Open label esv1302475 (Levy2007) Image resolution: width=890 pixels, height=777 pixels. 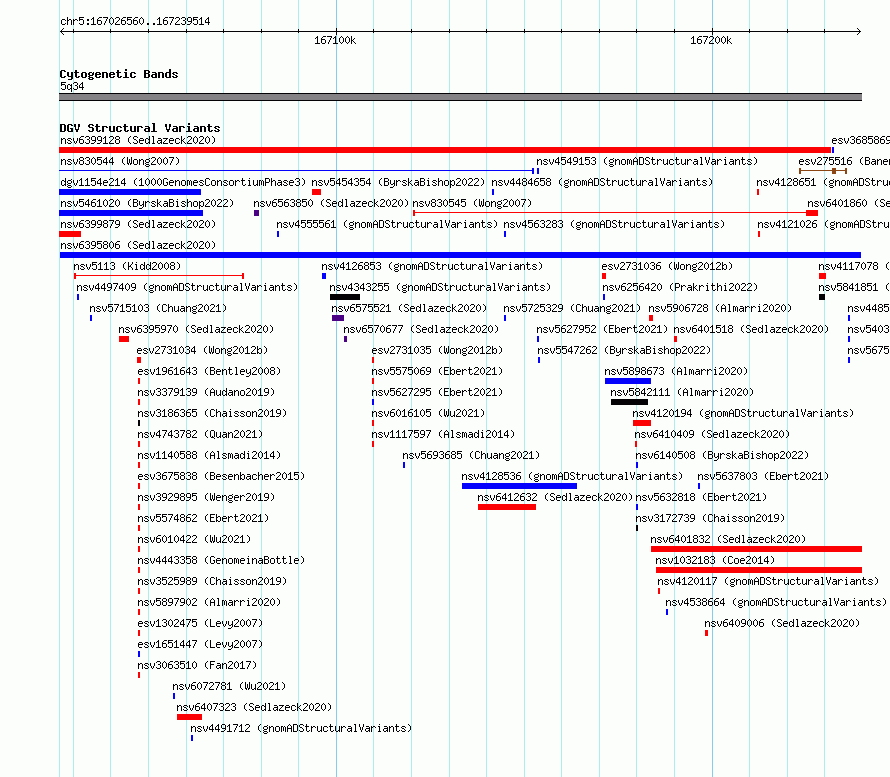click(200, 623)
